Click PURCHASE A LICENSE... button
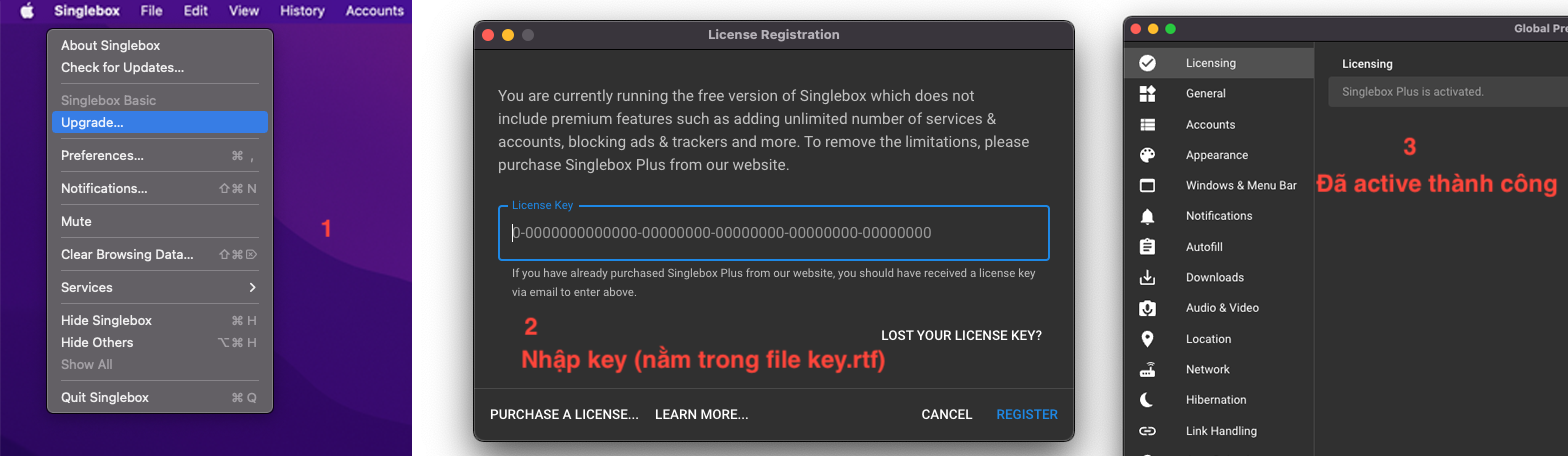 coord(564,414)
